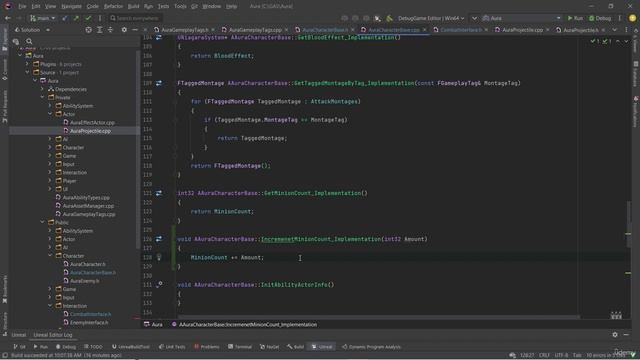Click gutter override icon at line 126
Viewport: 640px width, 360px height.
(159, 239)
